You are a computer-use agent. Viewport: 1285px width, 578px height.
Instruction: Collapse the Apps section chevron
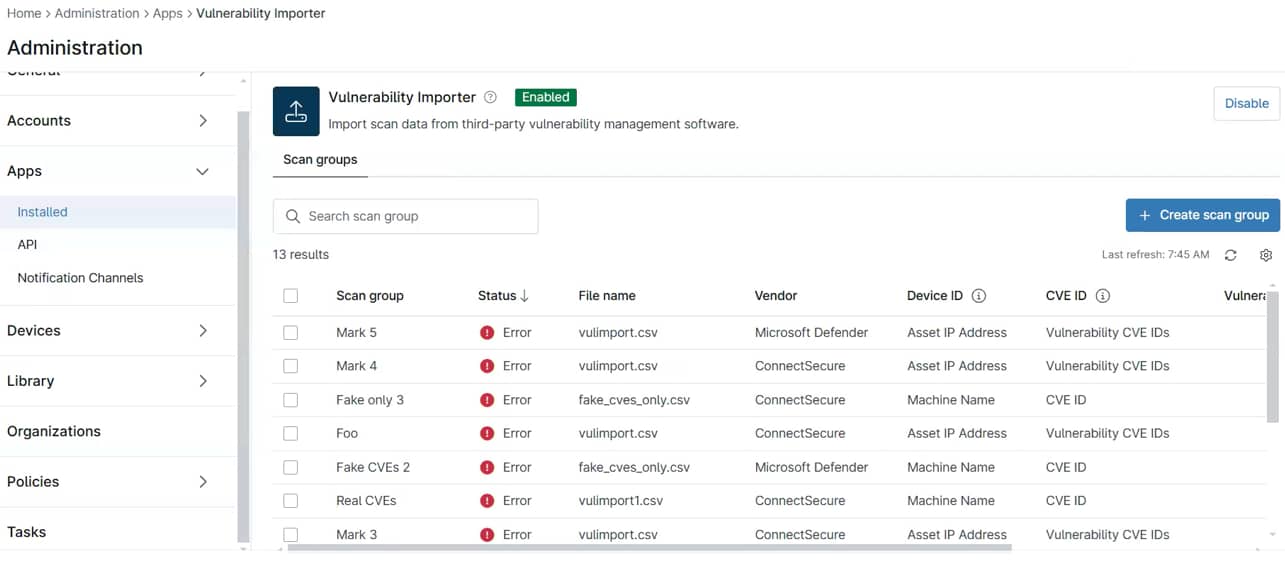(x=203, y=171)
